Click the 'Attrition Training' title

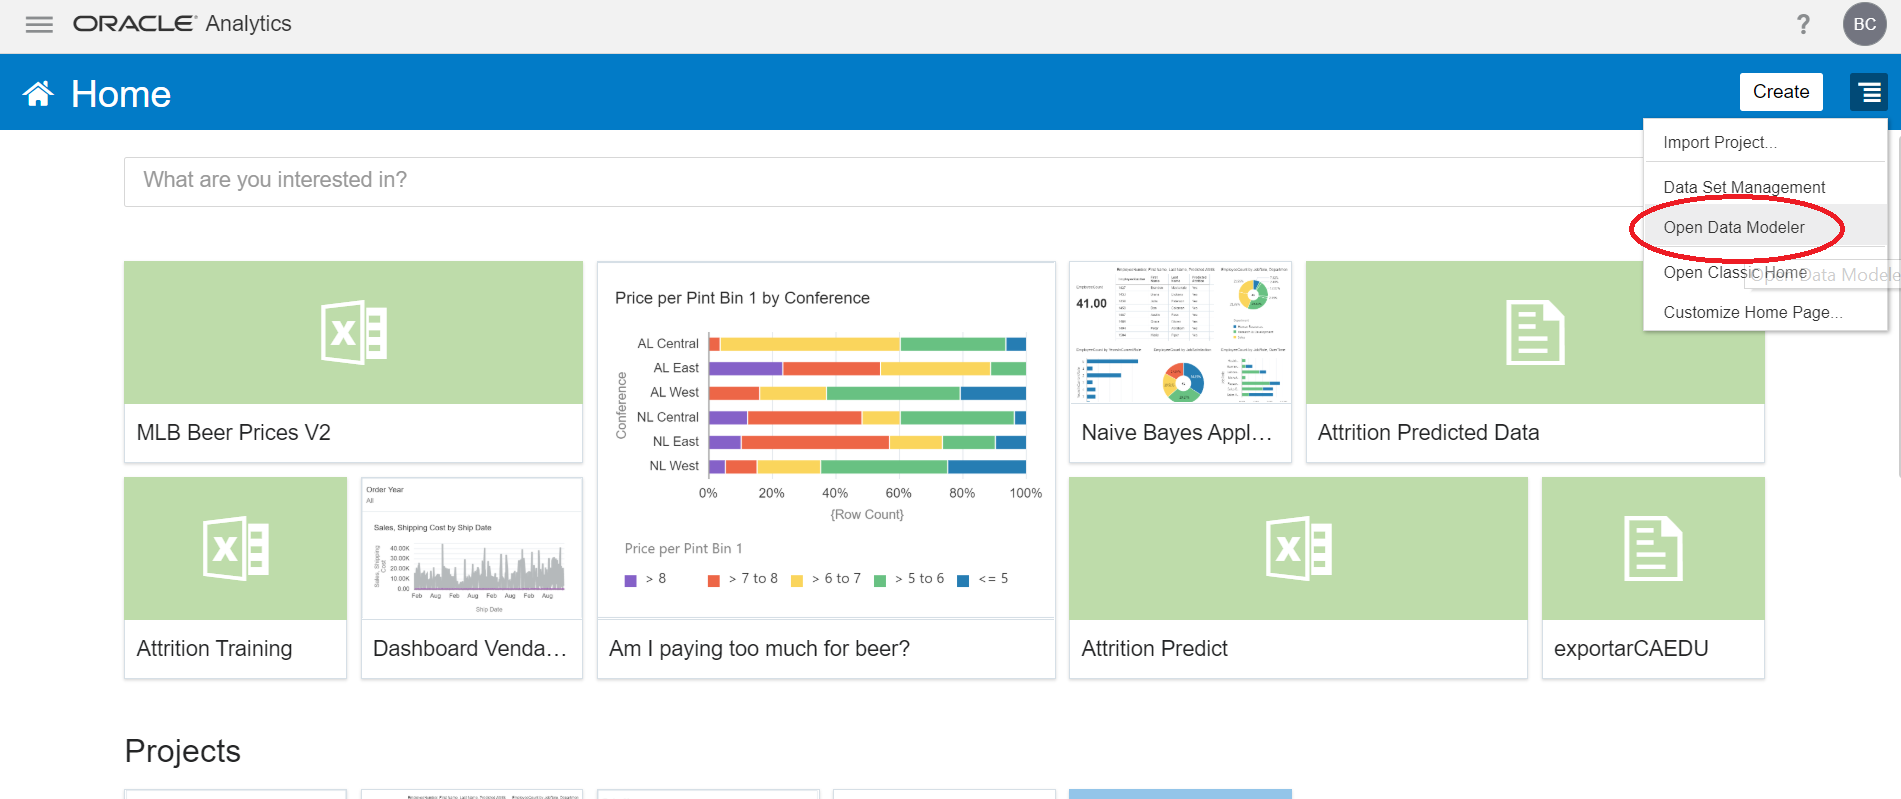[214, 649]
